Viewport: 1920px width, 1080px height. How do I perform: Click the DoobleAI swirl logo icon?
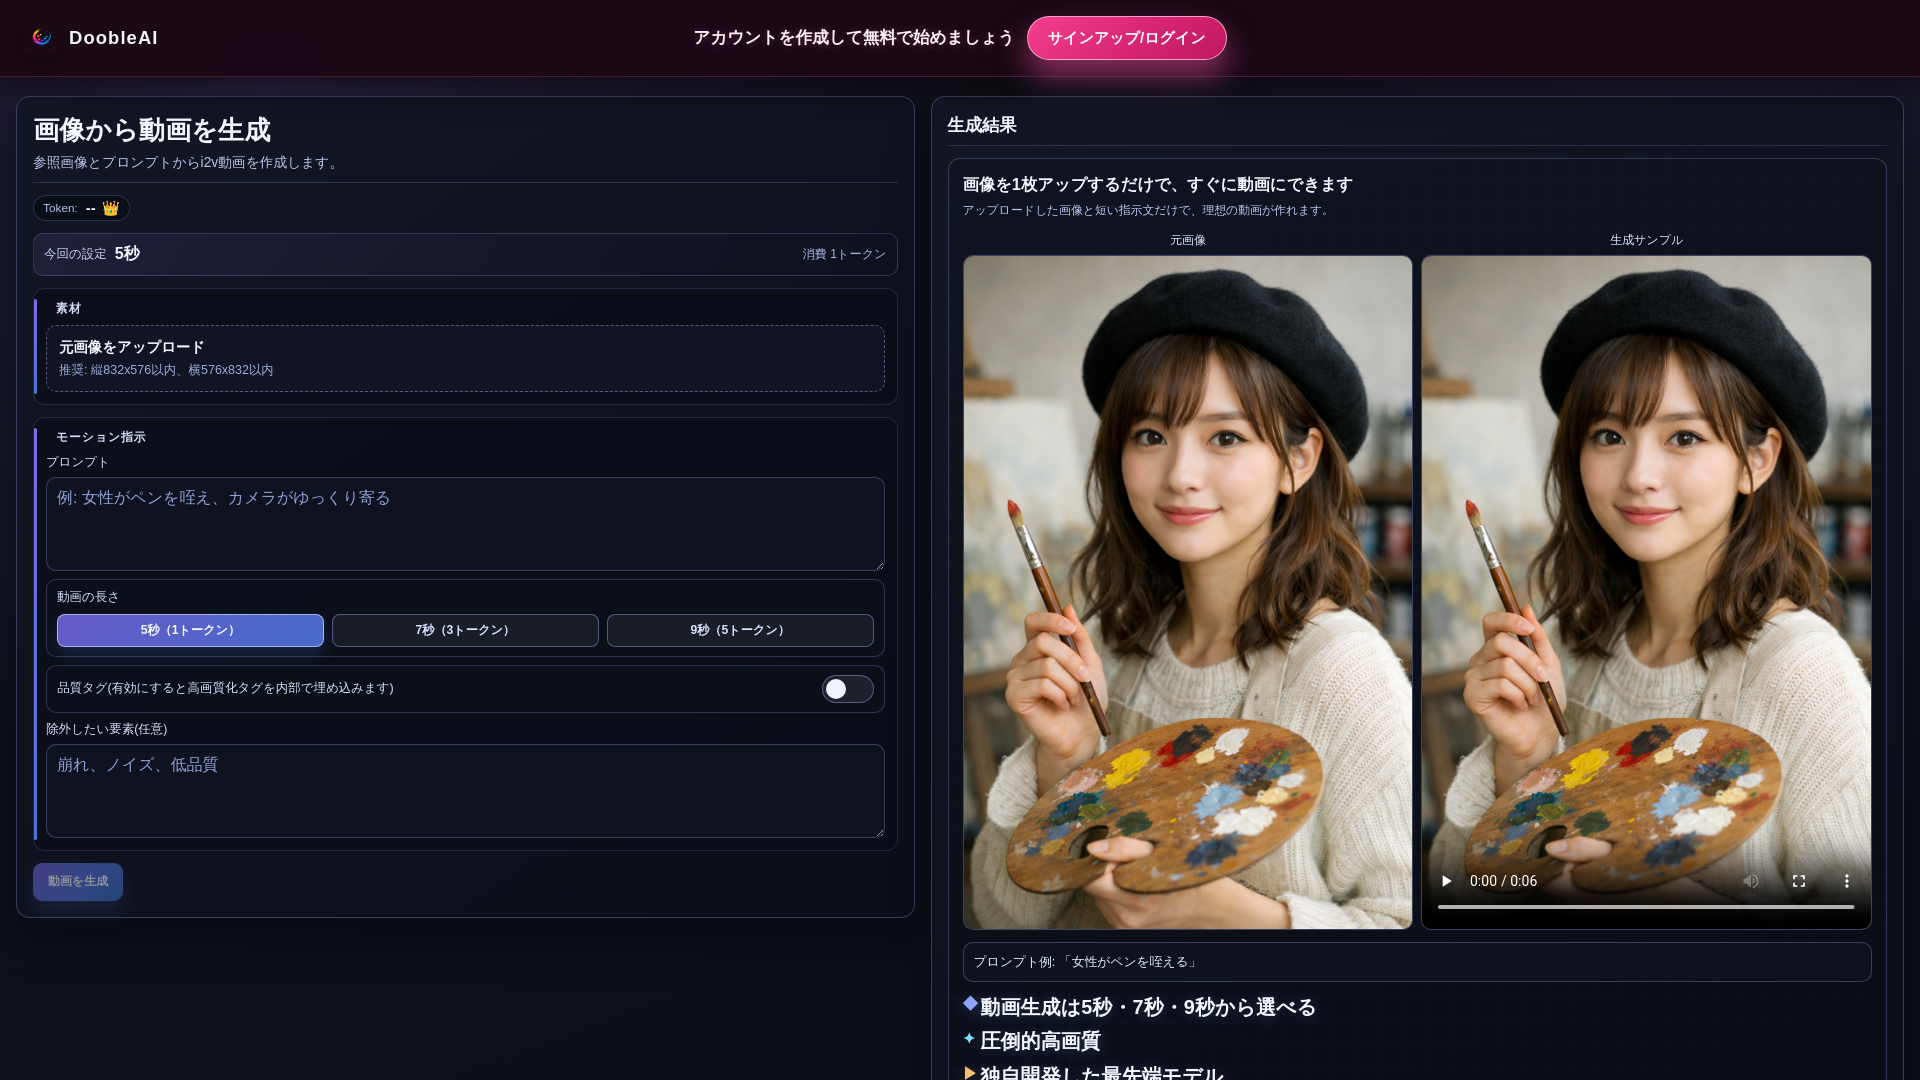[42, 38]
